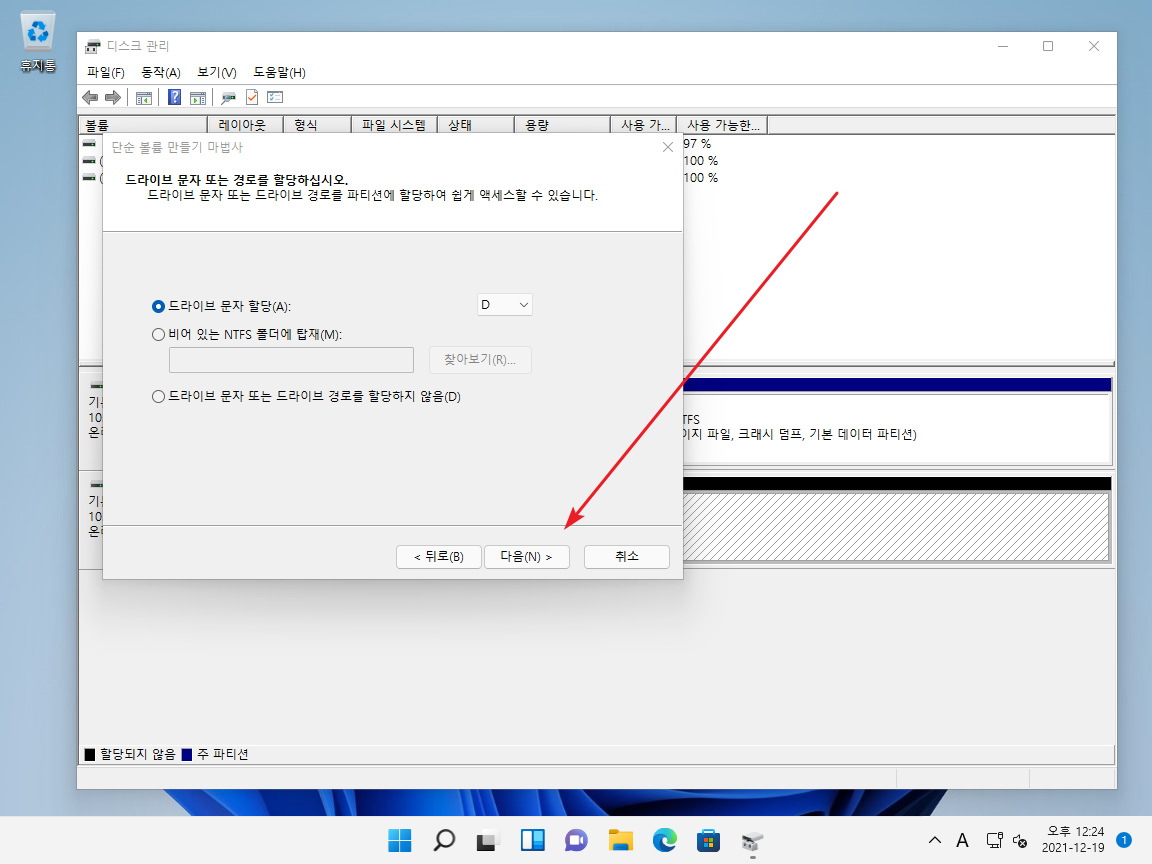The height and width of the screenshot is (864, 1152).
Task: Click the IME language indicator A
Action: (962, 840)
